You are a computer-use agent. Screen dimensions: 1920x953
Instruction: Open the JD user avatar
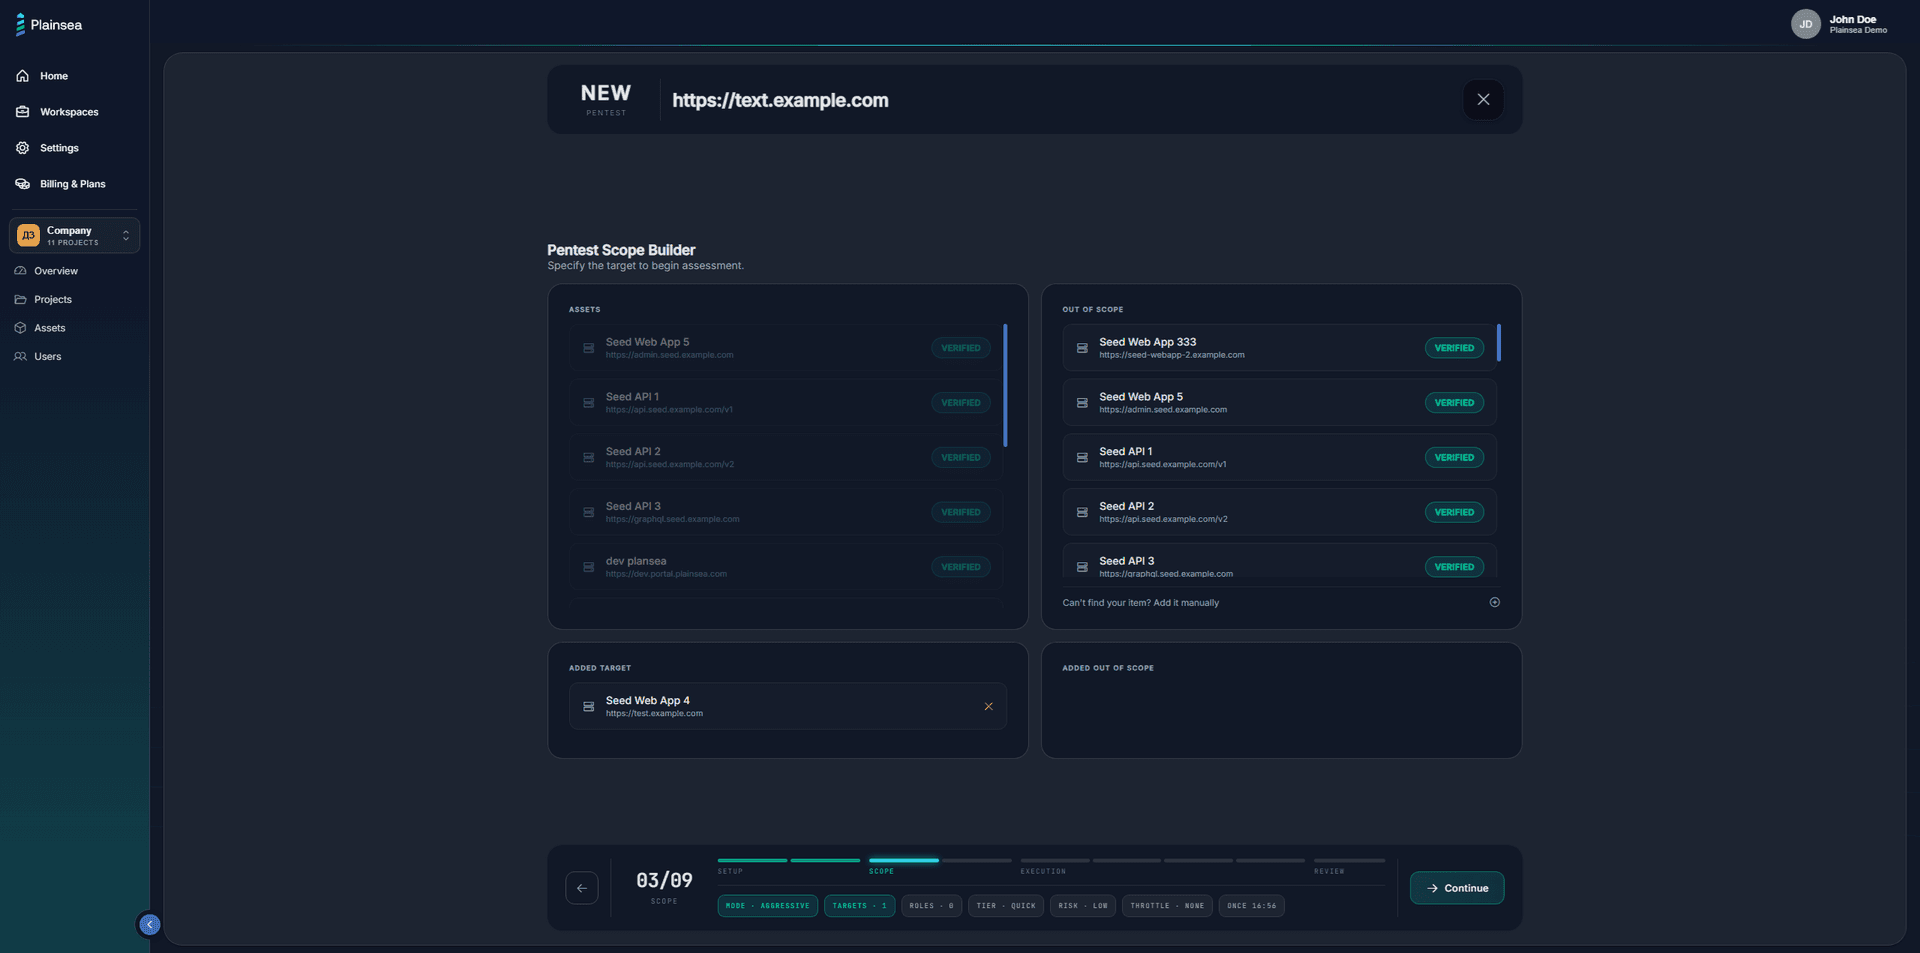tap(1805, 24)
